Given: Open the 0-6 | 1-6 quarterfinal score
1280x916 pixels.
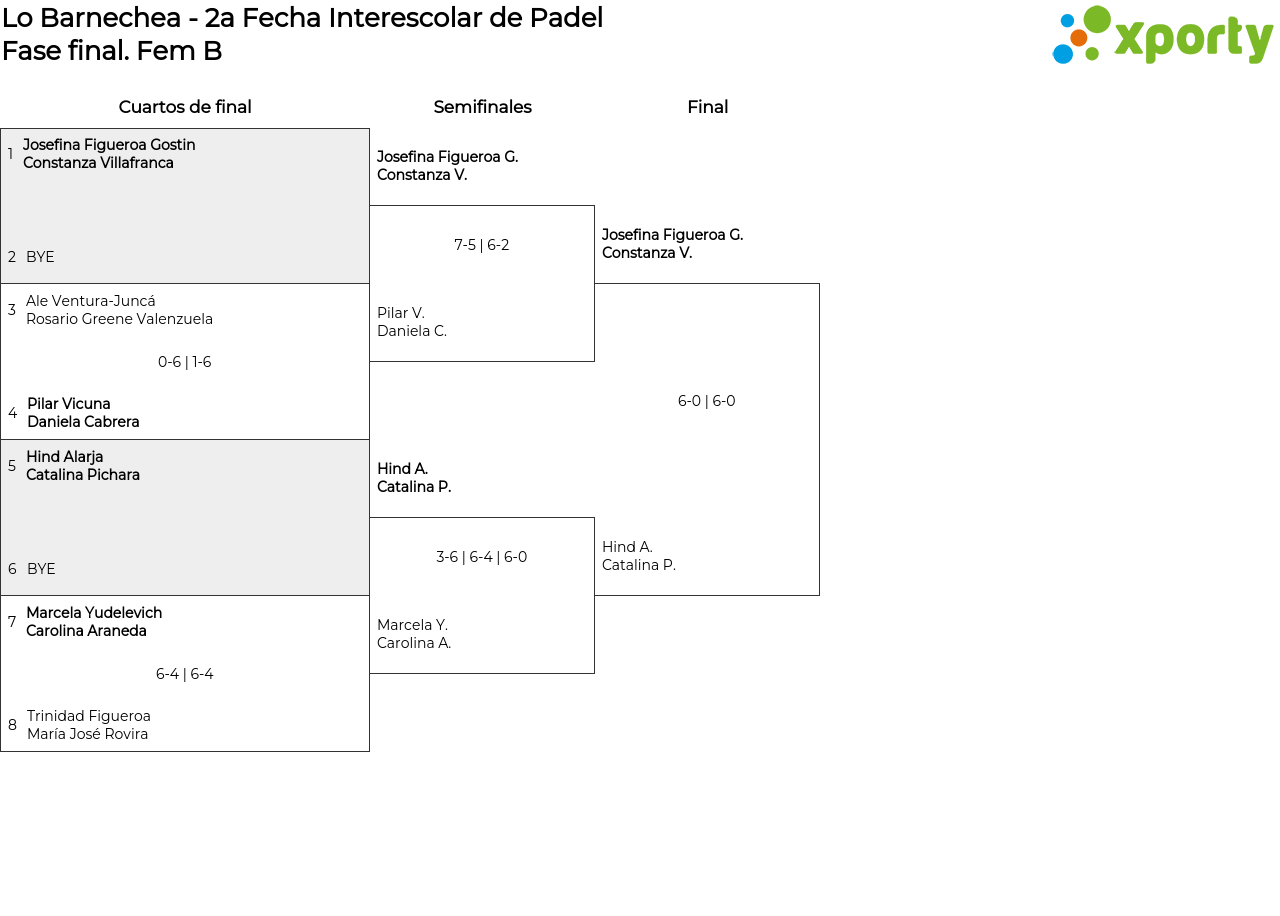Looking at the screenshot, I should [185, 362].
